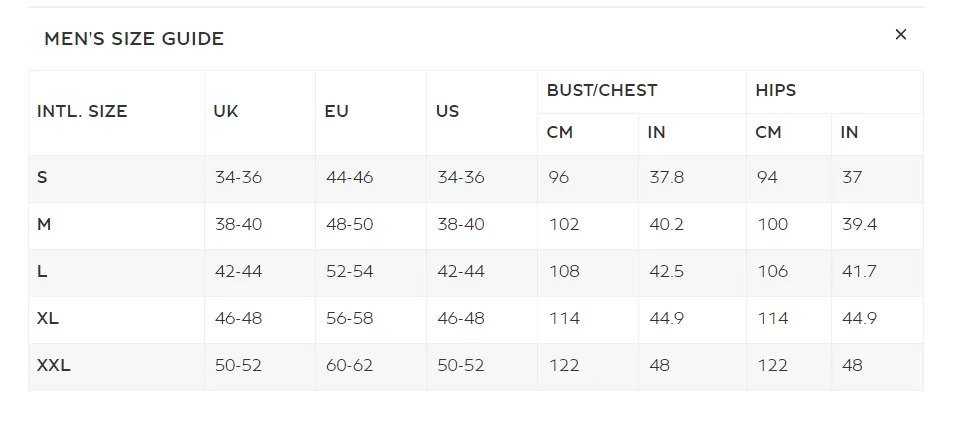Click the M size row label

click(44, 225)
